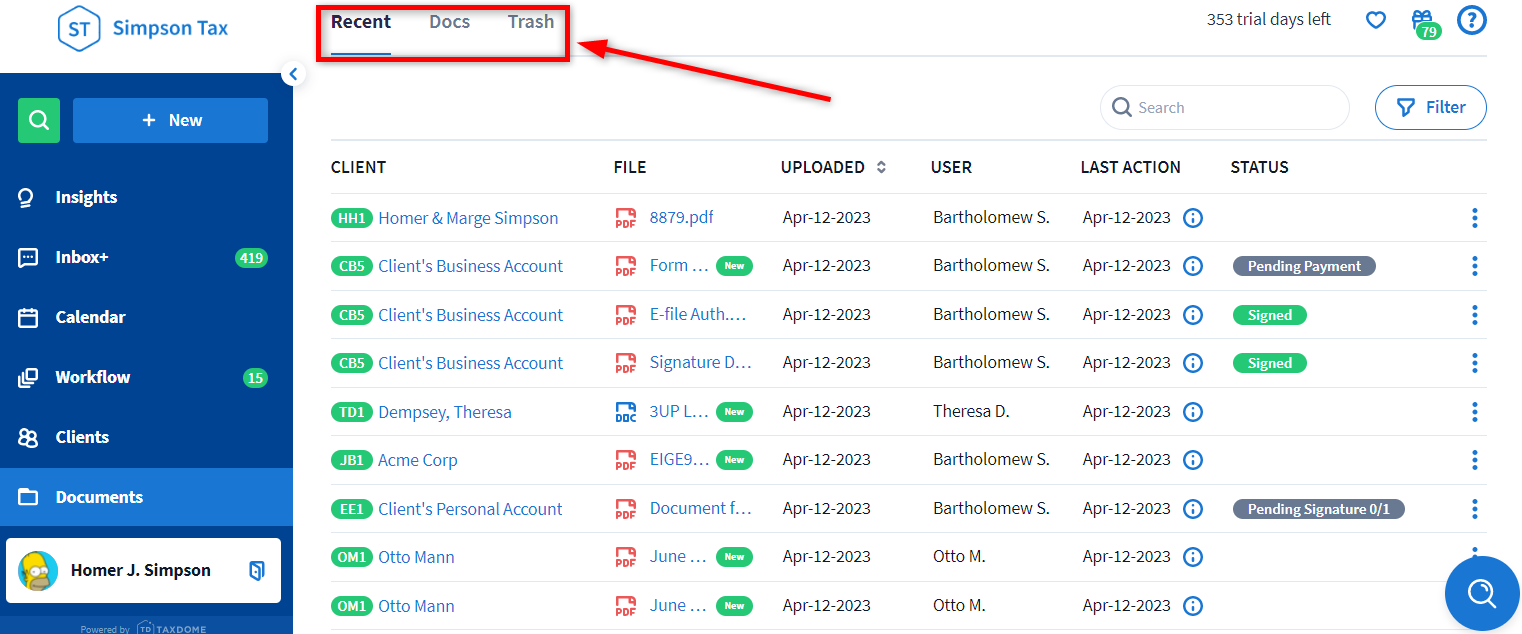This screenshot has width=1522, height=634.
Task: Click the JB1 client badge
Action: tap(352, 460)
